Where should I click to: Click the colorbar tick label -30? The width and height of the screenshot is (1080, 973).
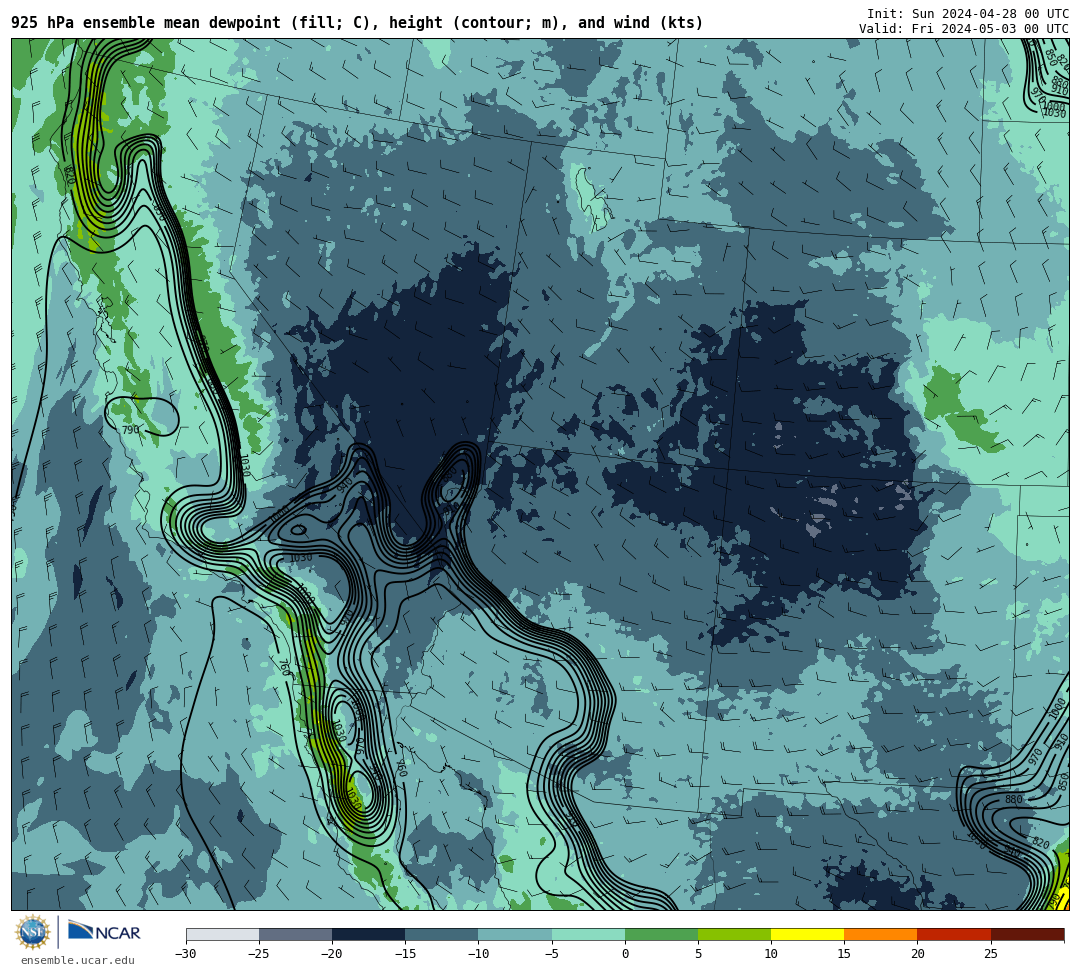(x=186, y=954)
